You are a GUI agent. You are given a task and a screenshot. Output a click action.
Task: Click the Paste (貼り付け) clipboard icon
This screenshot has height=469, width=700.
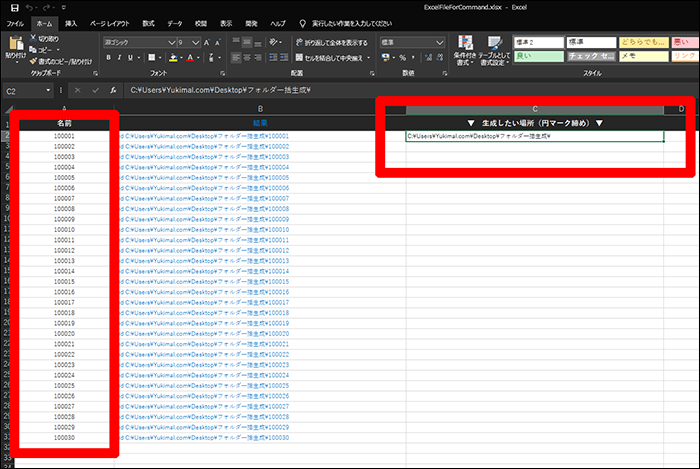[x=16, y=46]
